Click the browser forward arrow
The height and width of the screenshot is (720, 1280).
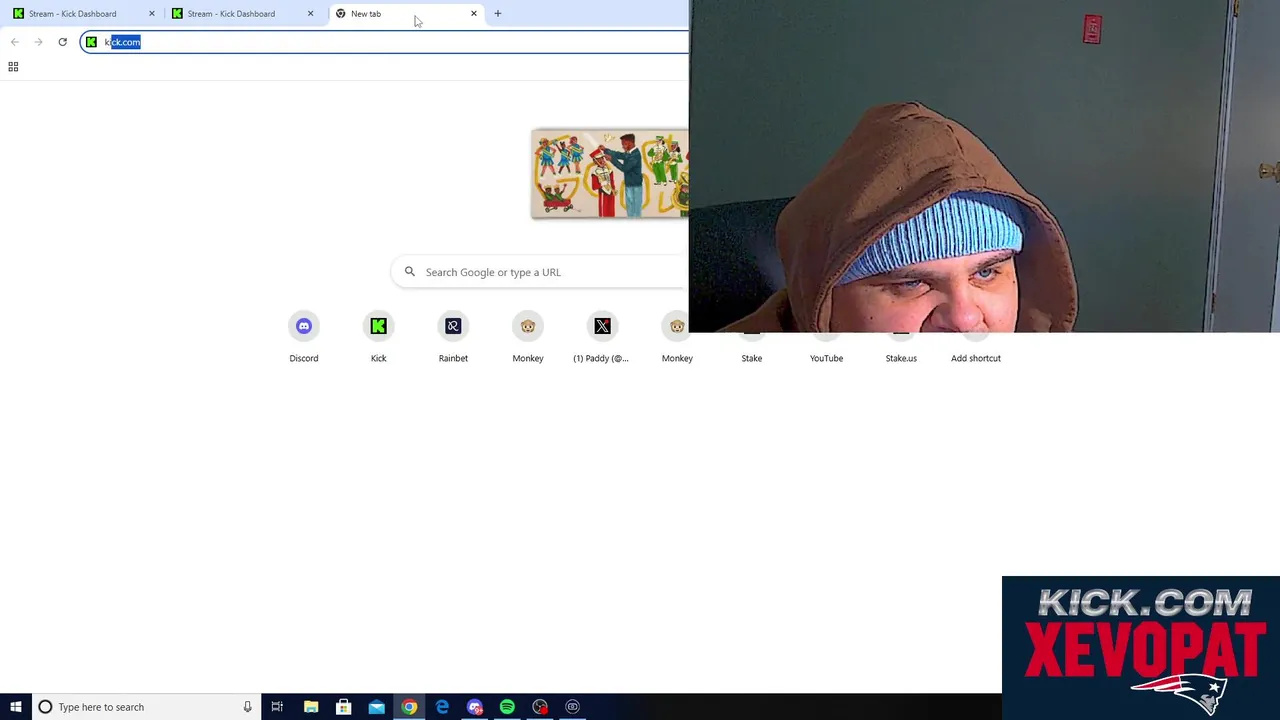point(38,42)
